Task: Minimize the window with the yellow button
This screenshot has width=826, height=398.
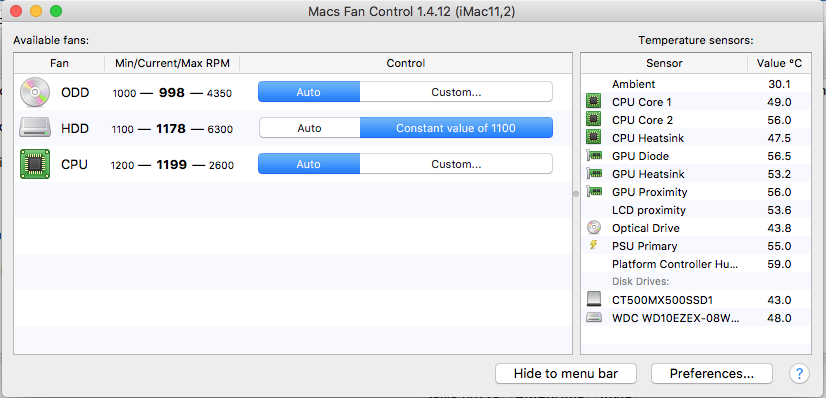Action: click(36, 11)
